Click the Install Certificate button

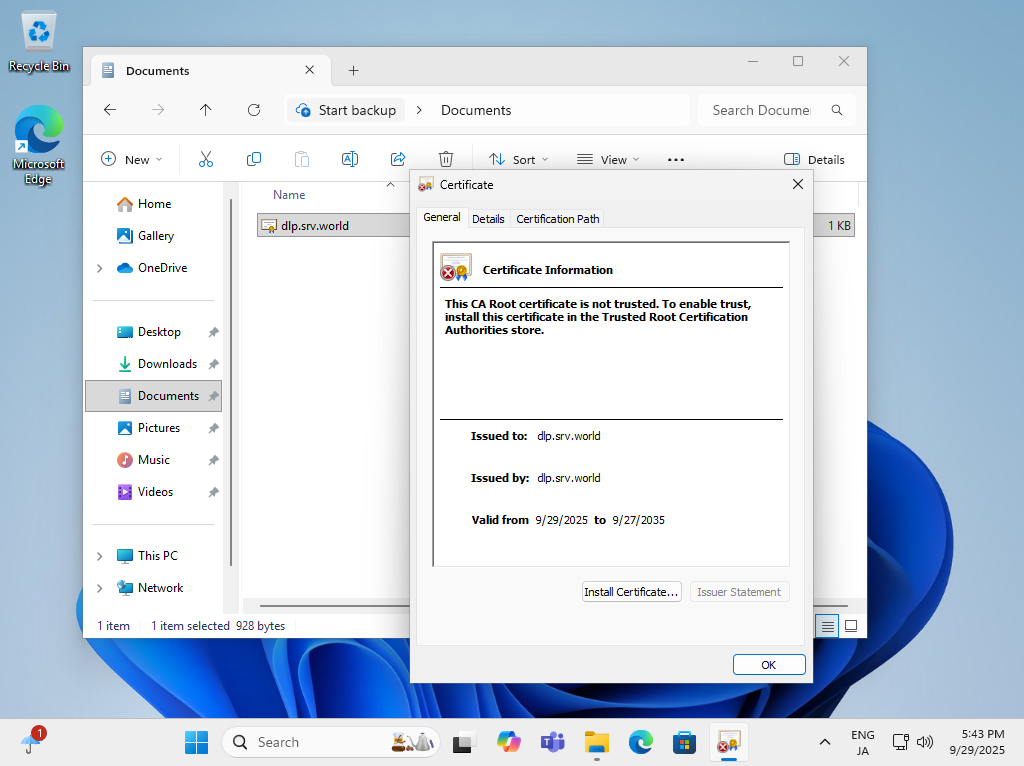tap(631, 592)
